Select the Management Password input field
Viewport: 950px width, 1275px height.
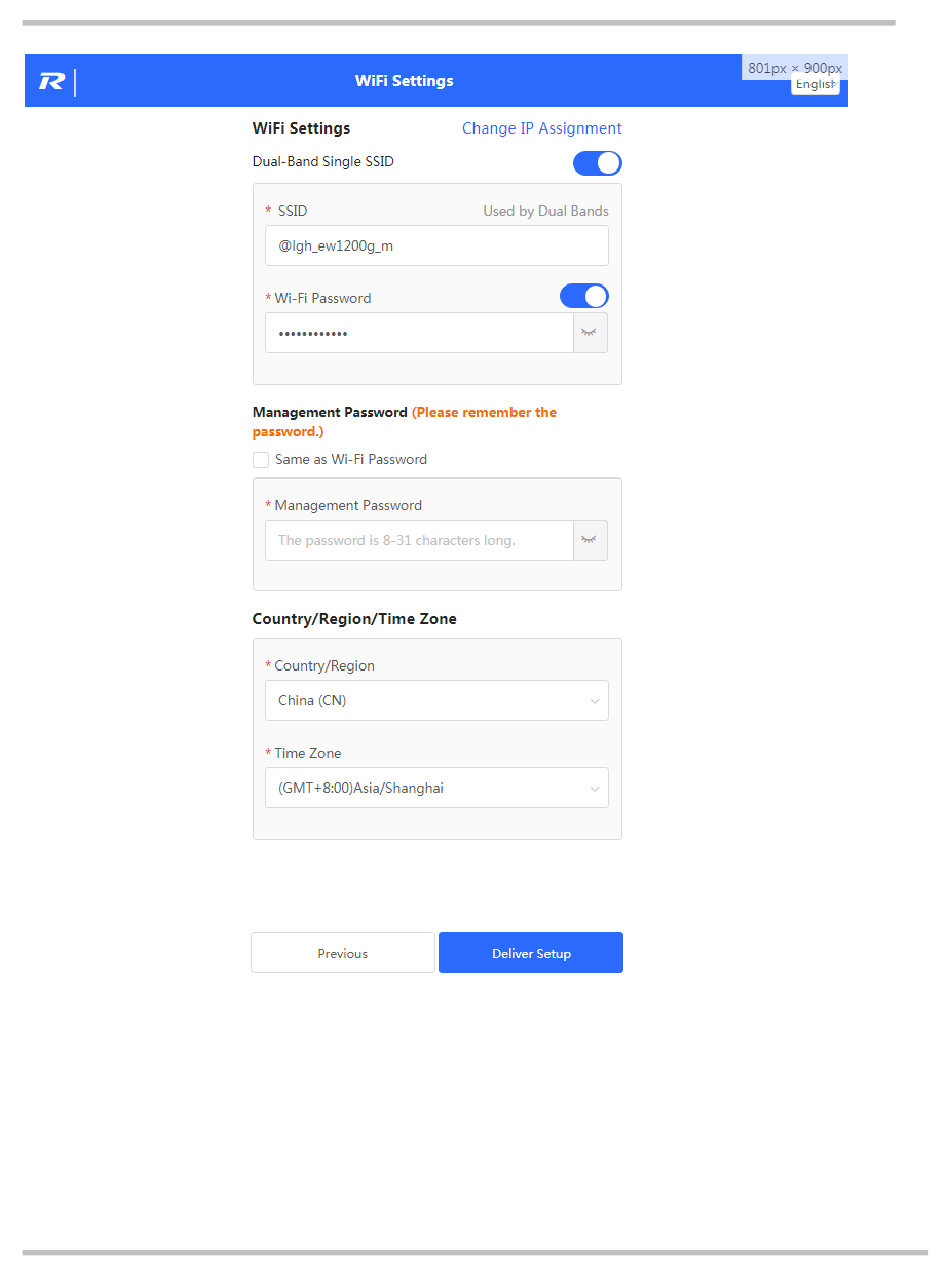point(419,540)
